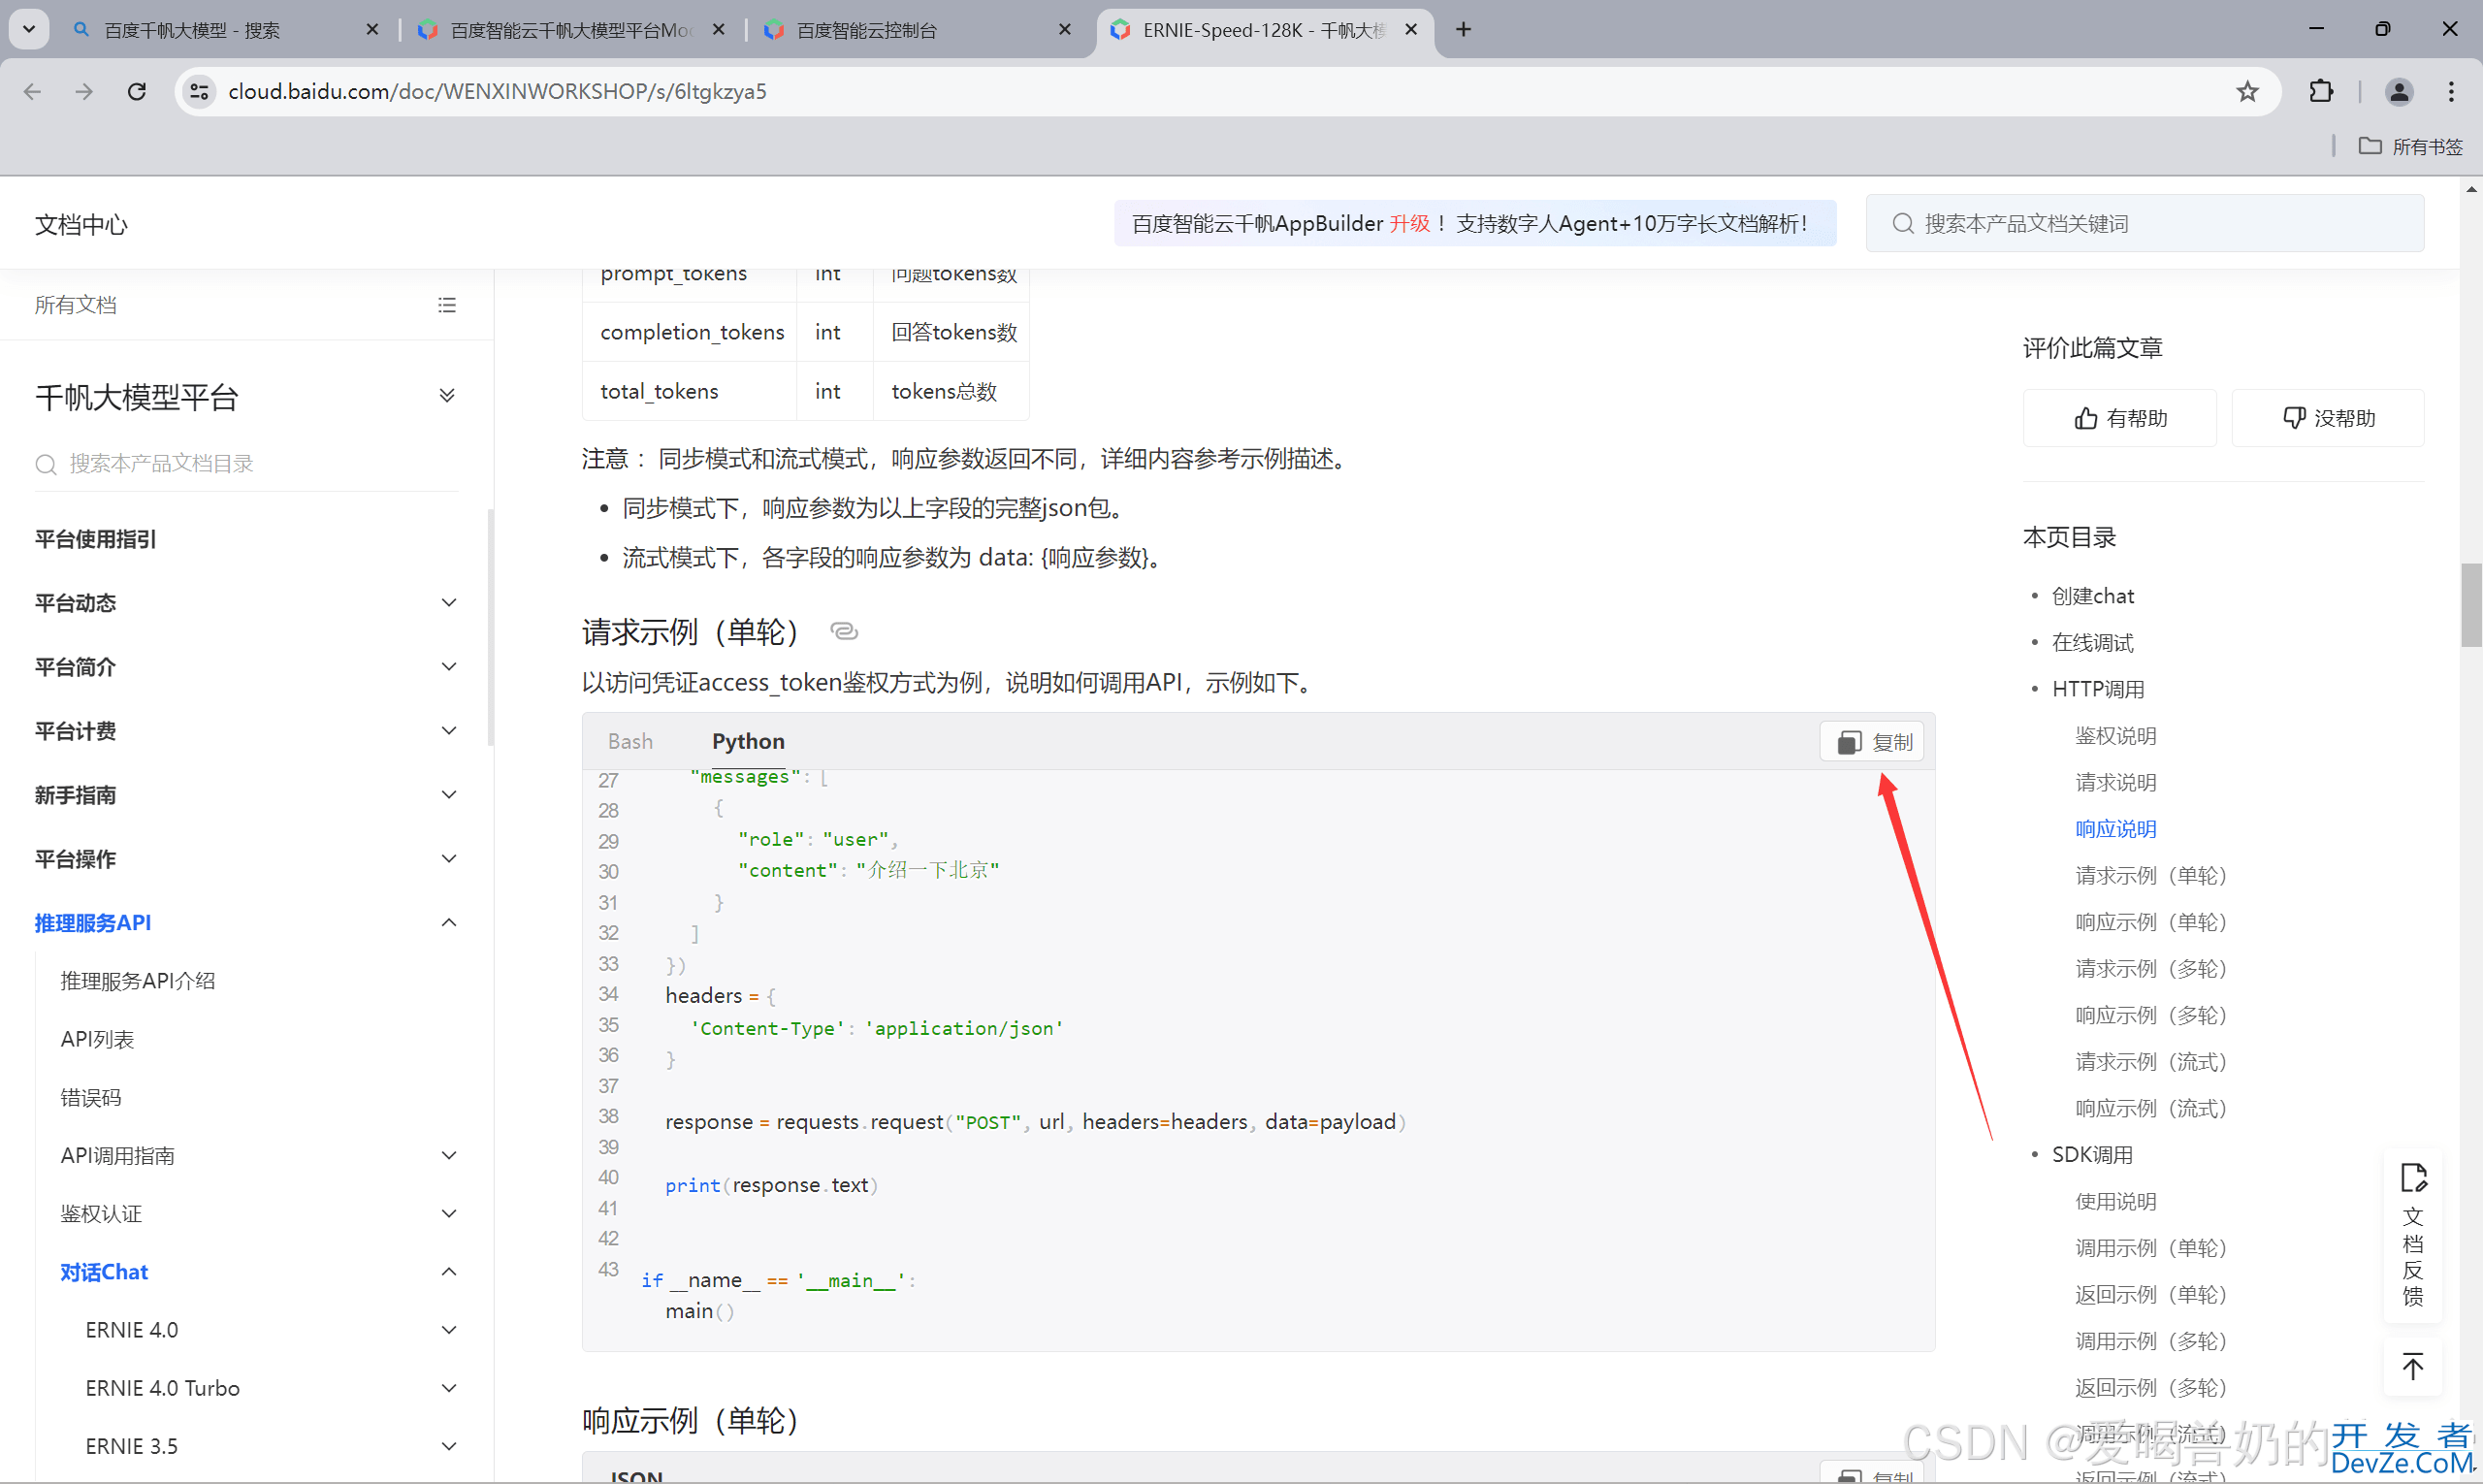Jump to 在线调试 in page contents
The image size is (2483, 1484).
[2092, 643]
